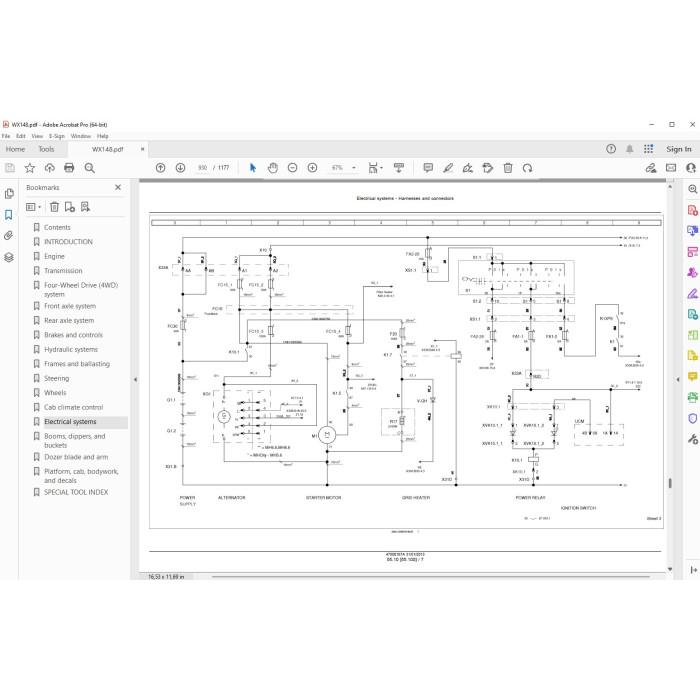700x700 pixels.
Task: Click the Sign In link
Action: 679,149
